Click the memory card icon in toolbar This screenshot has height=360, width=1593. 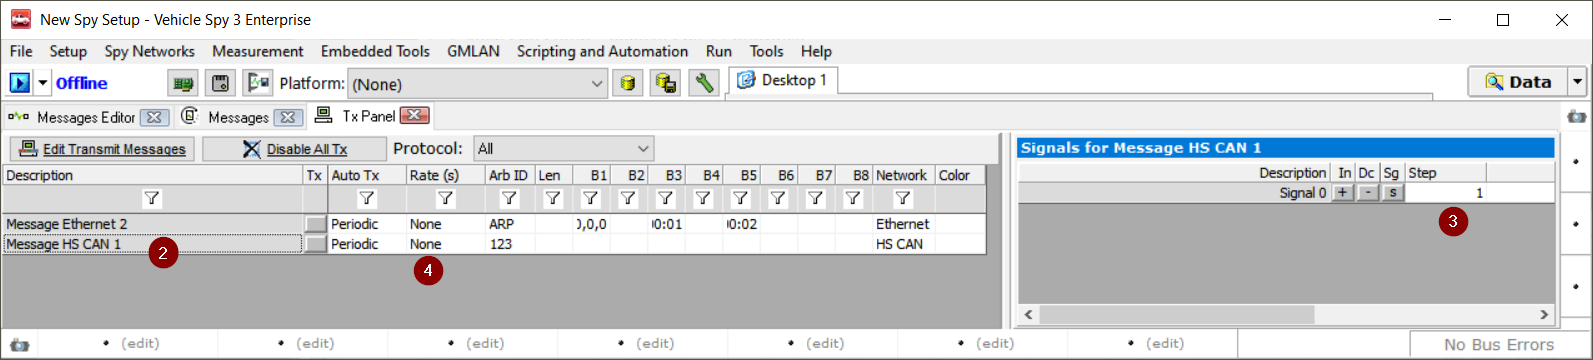(x=221, y=83)
